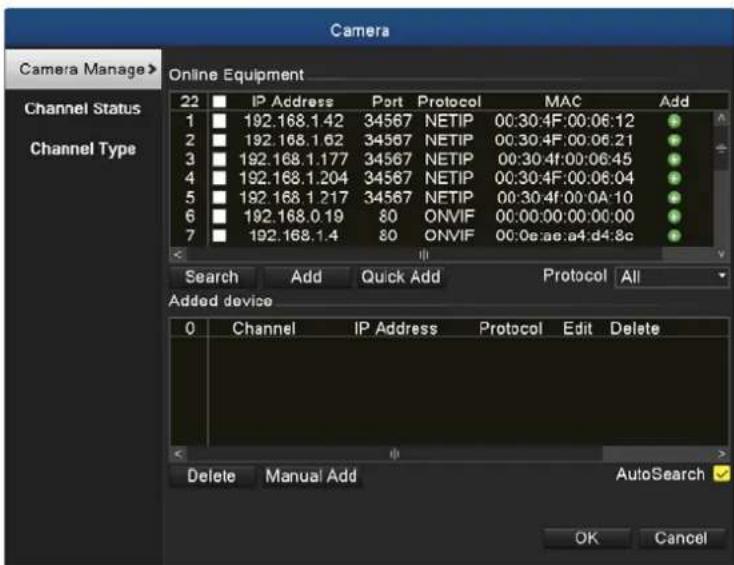Click the MAC address 00:00:00:00:00:00

565,216
